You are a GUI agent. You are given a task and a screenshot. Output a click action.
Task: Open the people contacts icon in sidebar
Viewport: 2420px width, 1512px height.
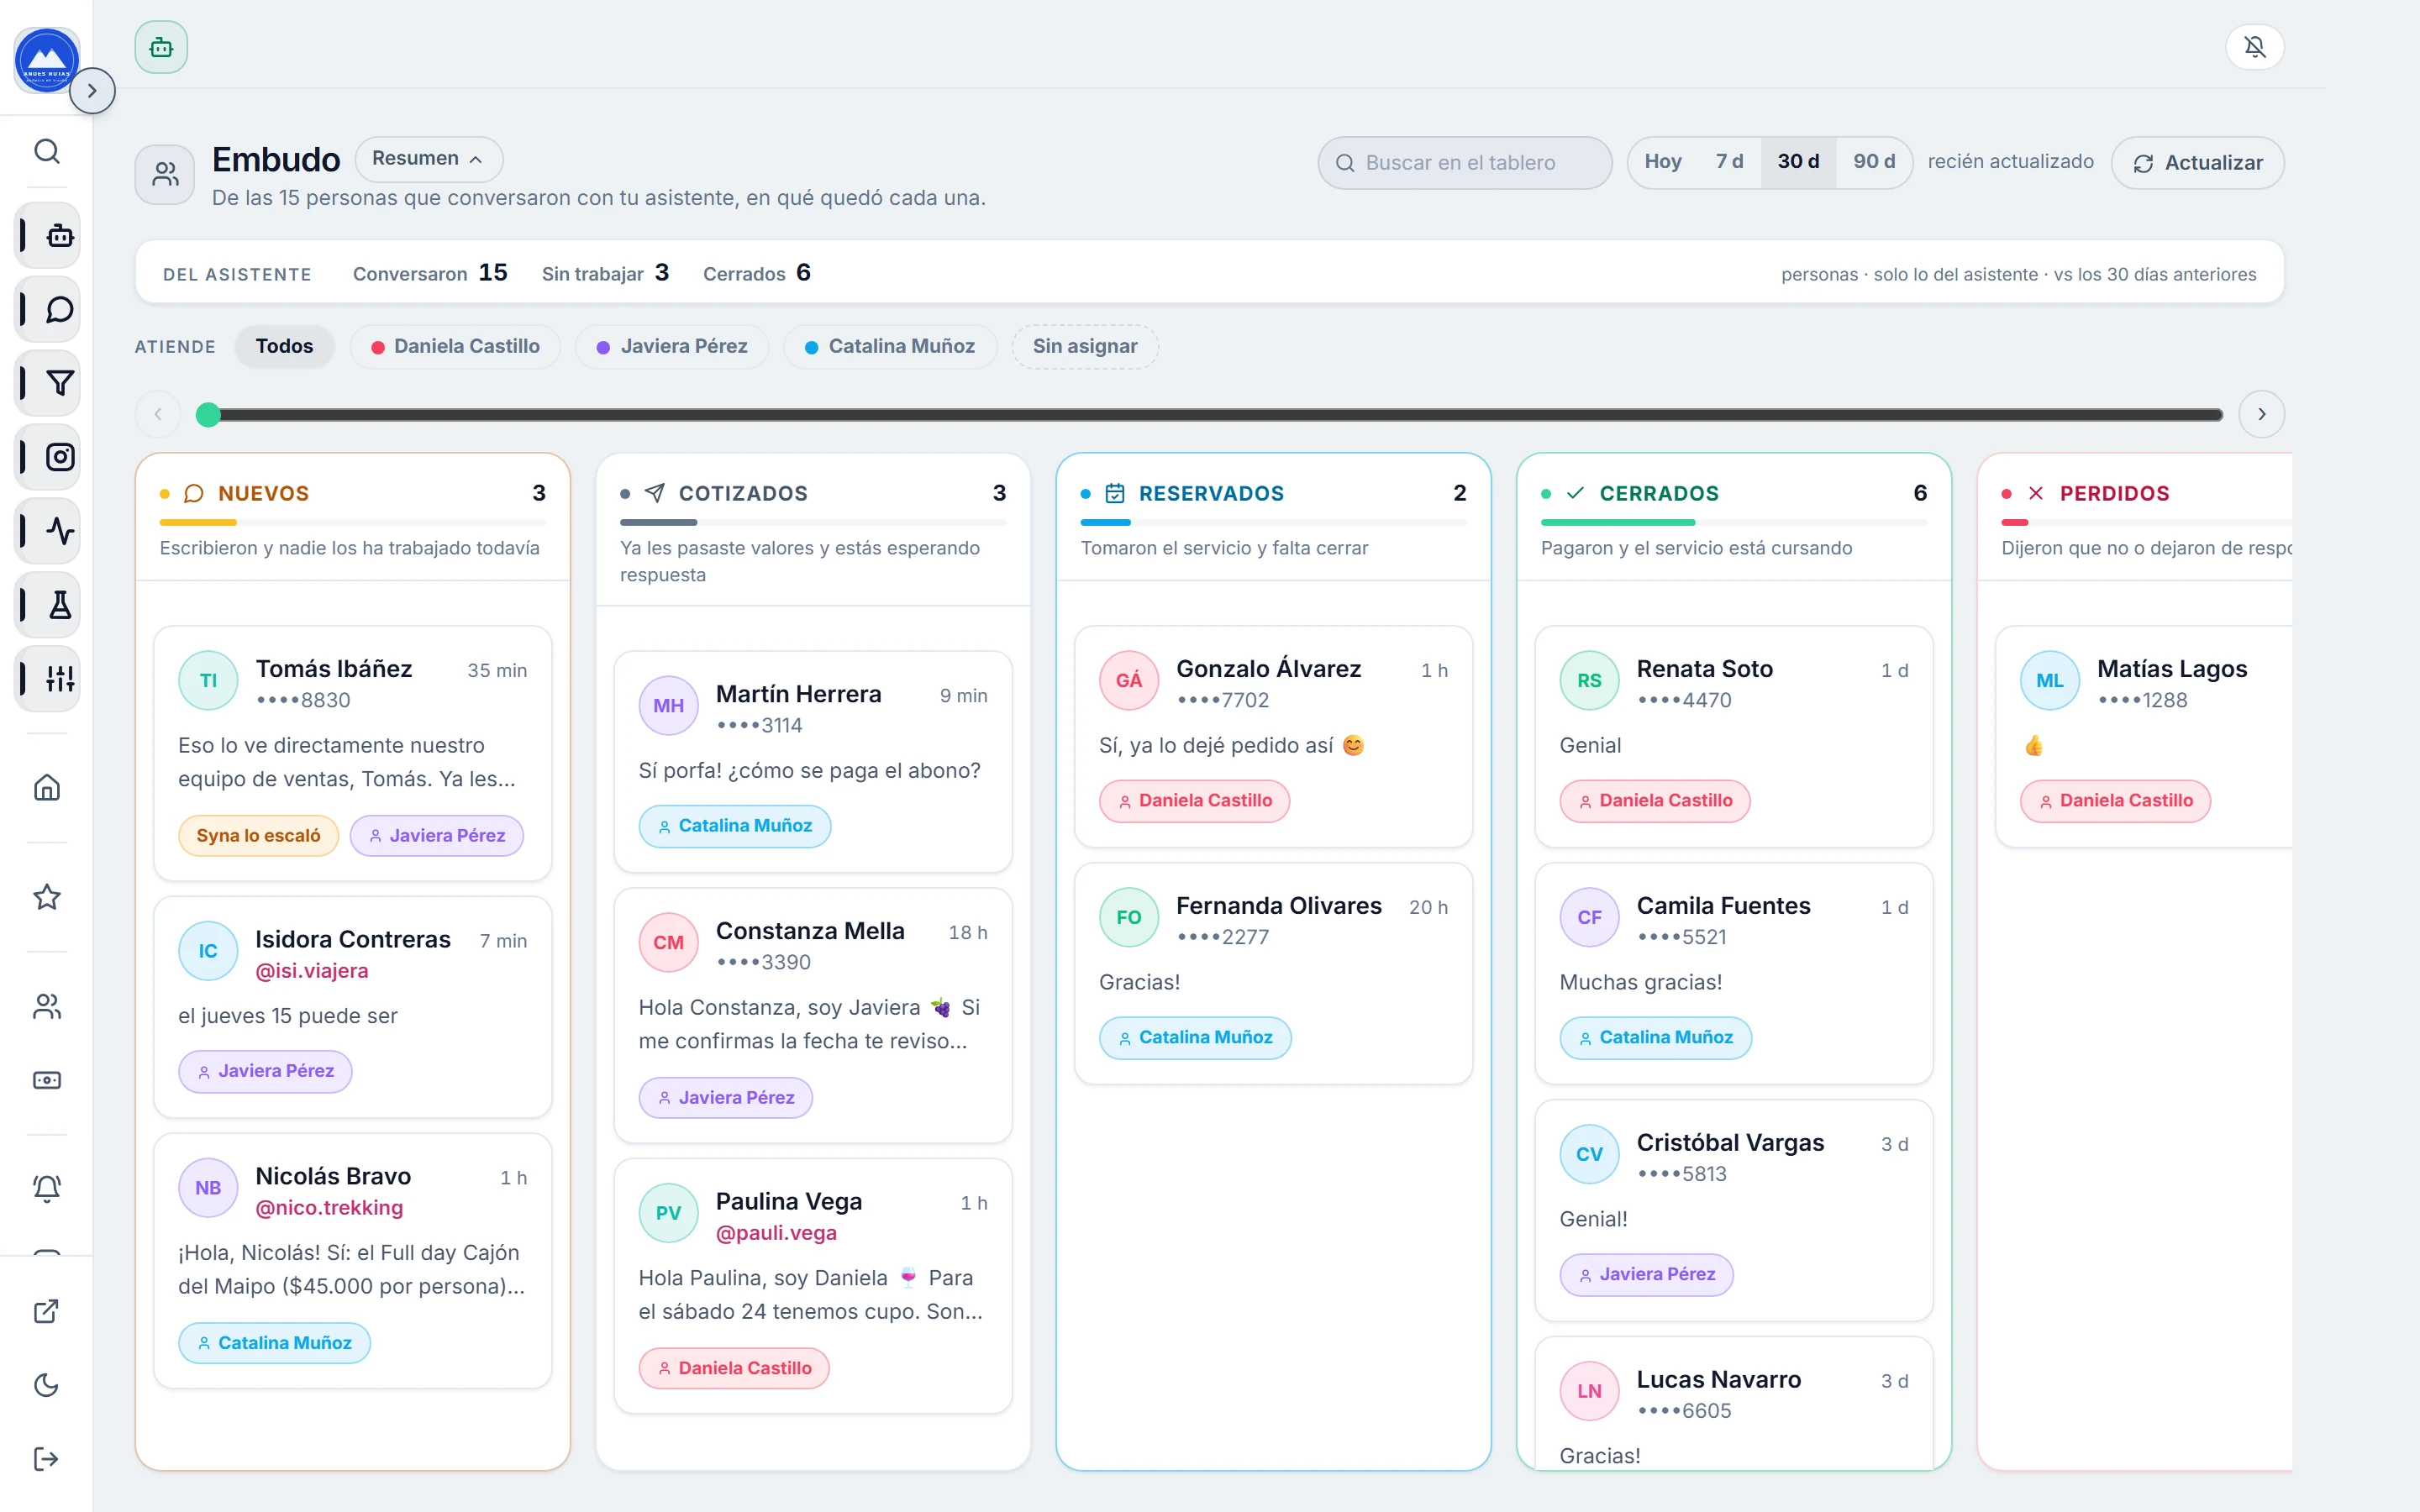click(47, 1006)
